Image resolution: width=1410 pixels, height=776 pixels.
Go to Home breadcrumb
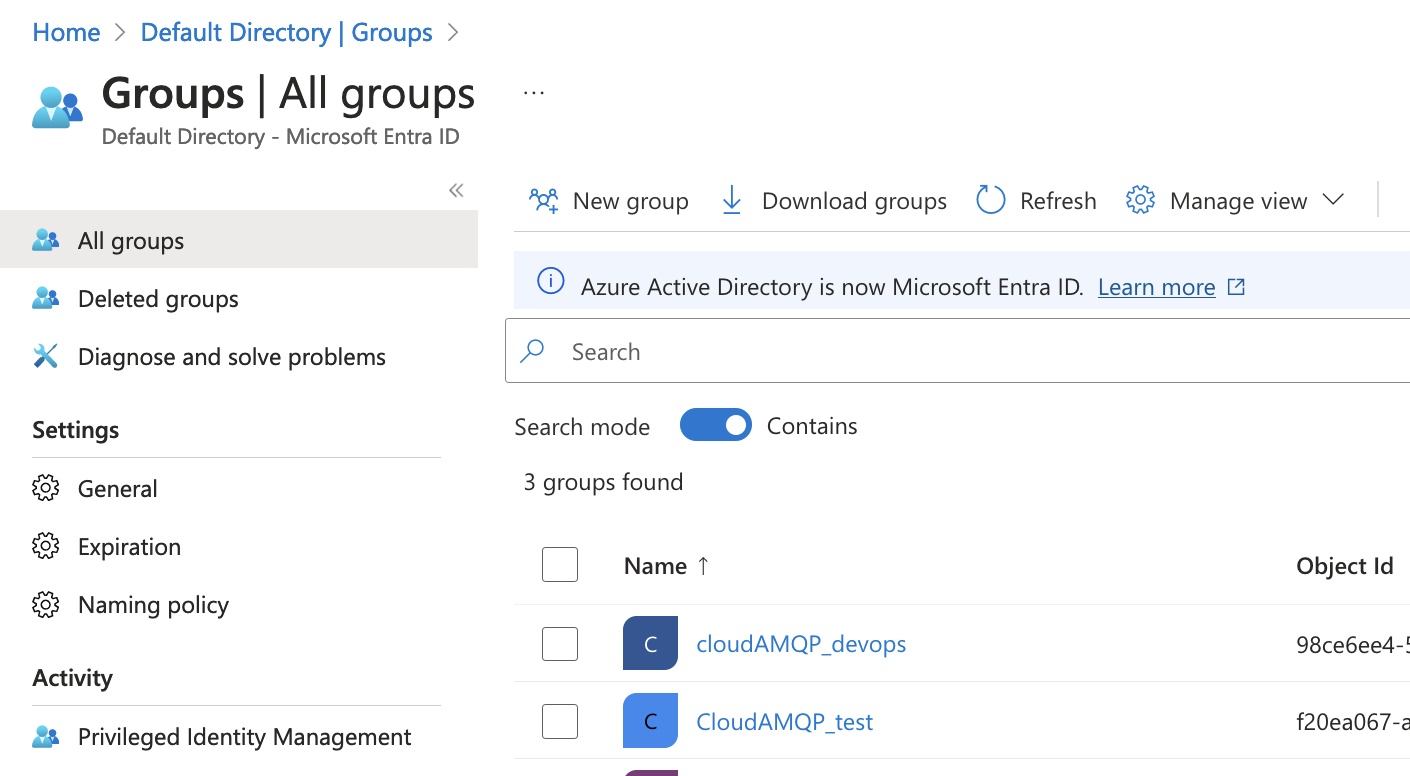tap(66, 32)
